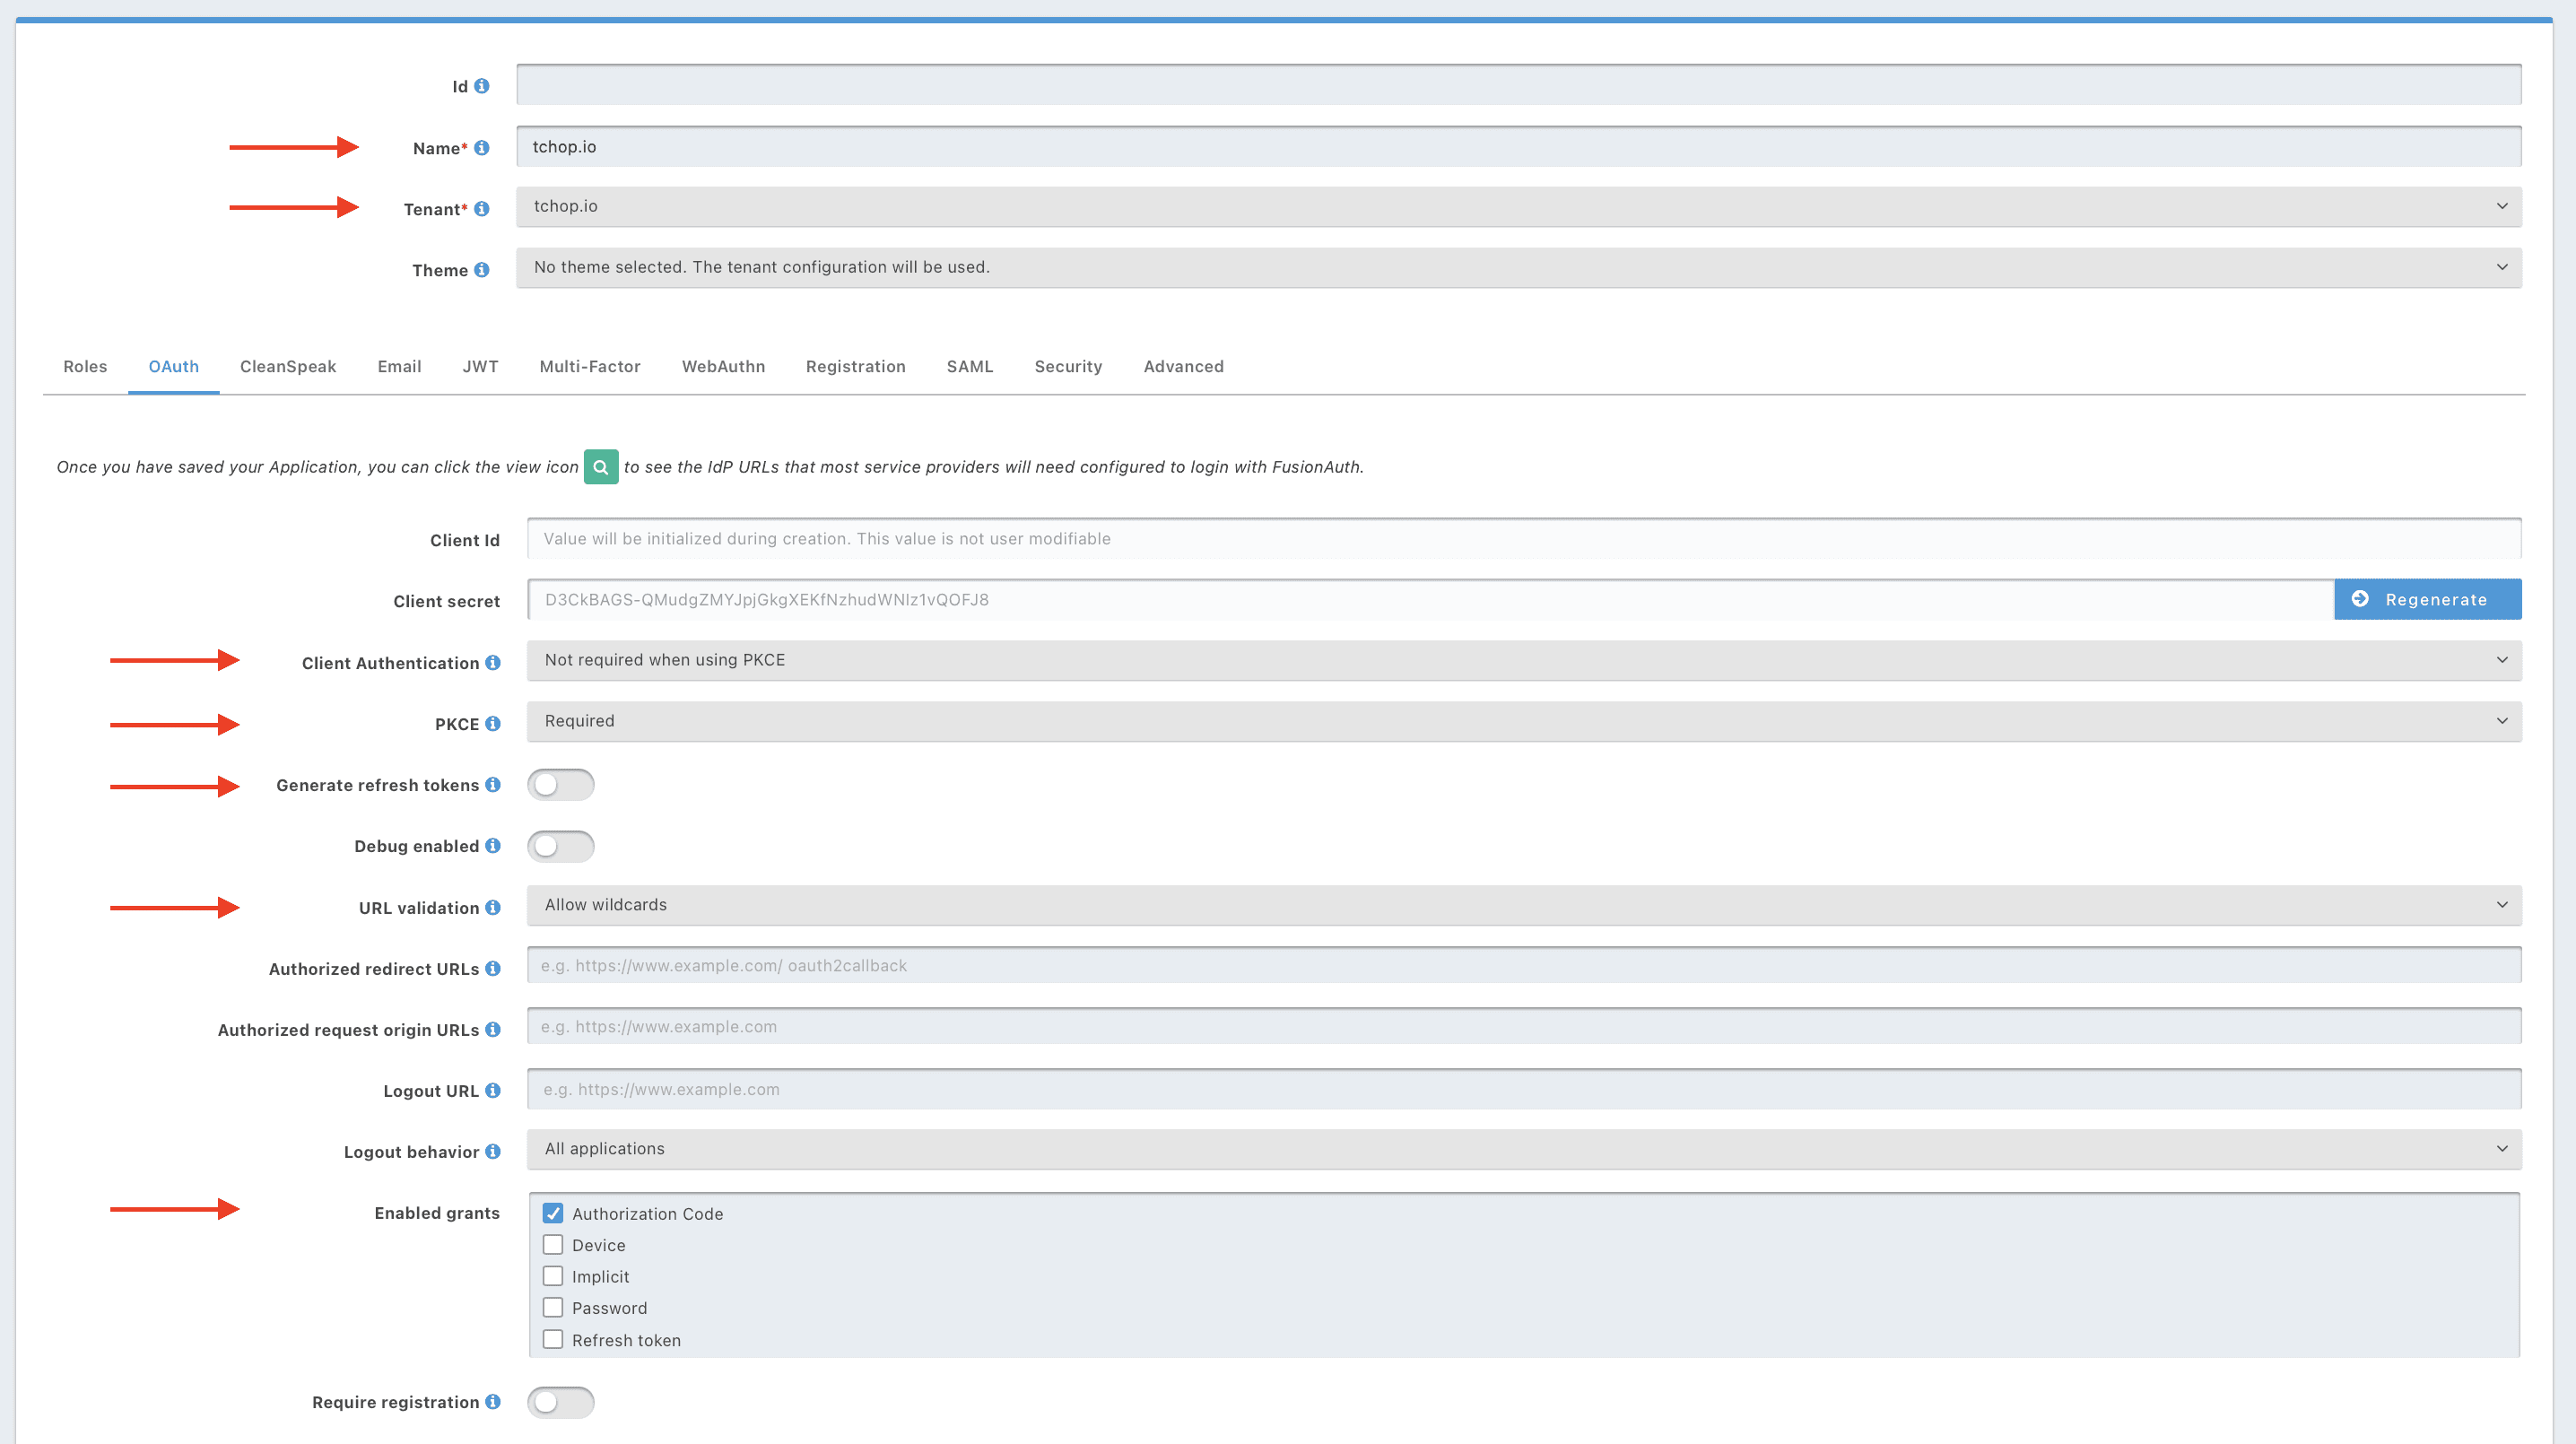Switch to the Multi-Factor tab
This screenshot has height=1444, width=2576.
(590, 366)
